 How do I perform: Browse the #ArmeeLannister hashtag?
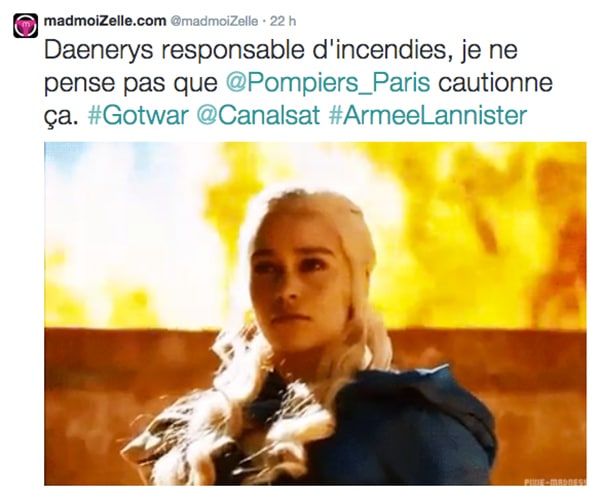click(x=428, y=115)
